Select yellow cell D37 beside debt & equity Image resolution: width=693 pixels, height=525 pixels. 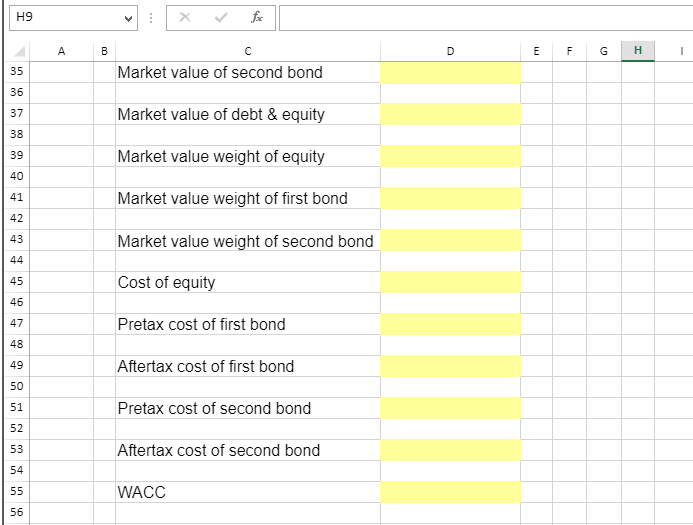(450, 114)
